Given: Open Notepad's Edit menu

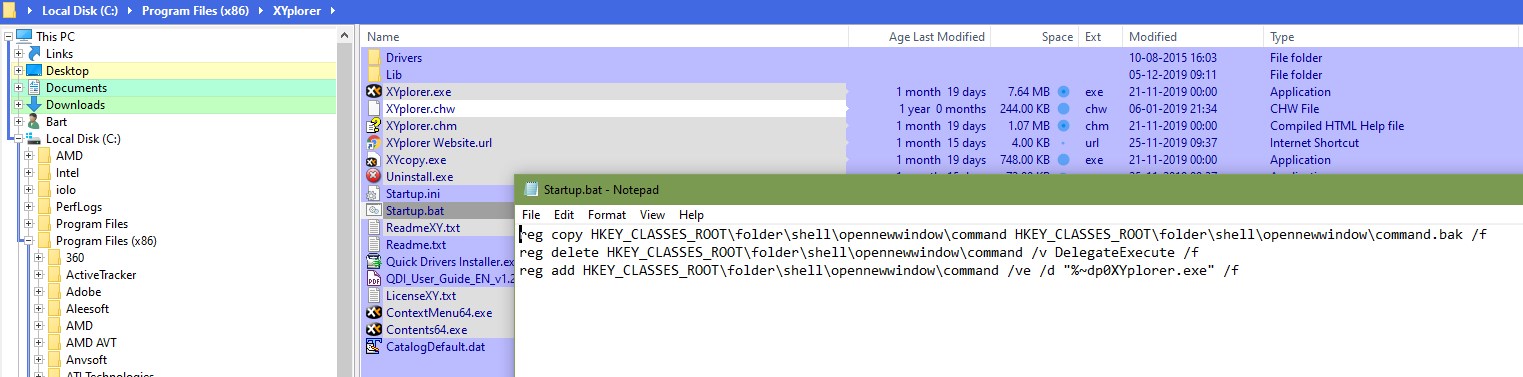Looking at the screenshot, I should coord(564,215).
